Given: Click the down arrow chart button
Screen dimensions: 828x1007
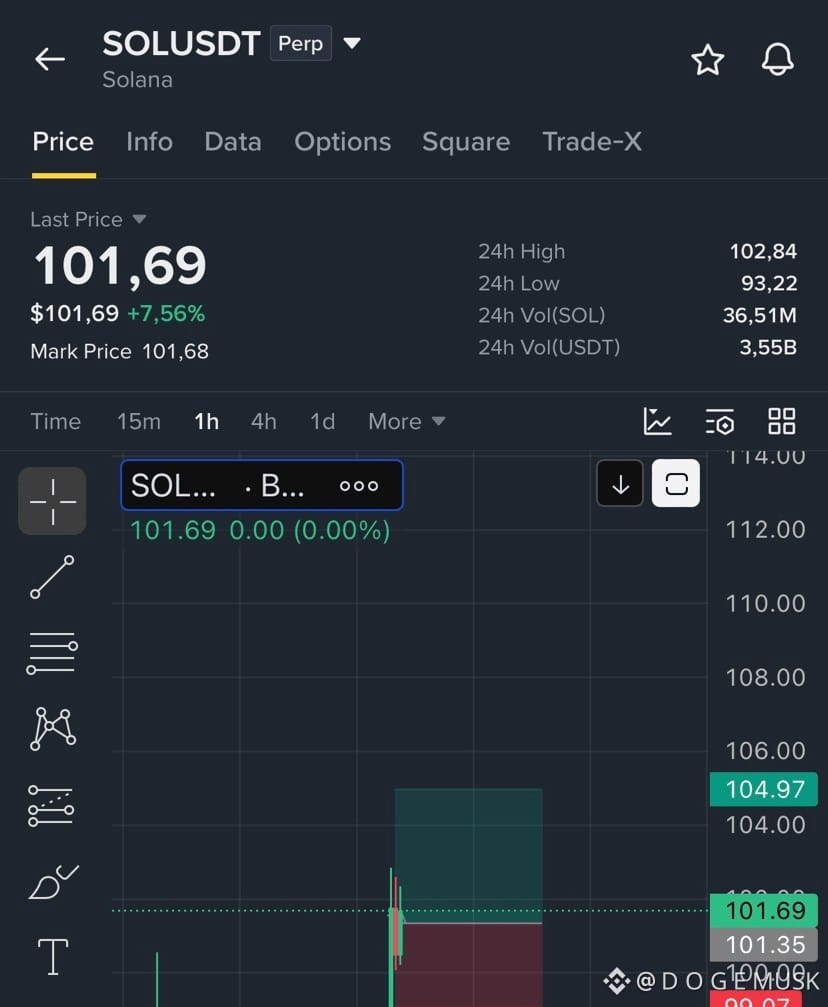Looking at the screenshot, I should [x=620, y=484].
